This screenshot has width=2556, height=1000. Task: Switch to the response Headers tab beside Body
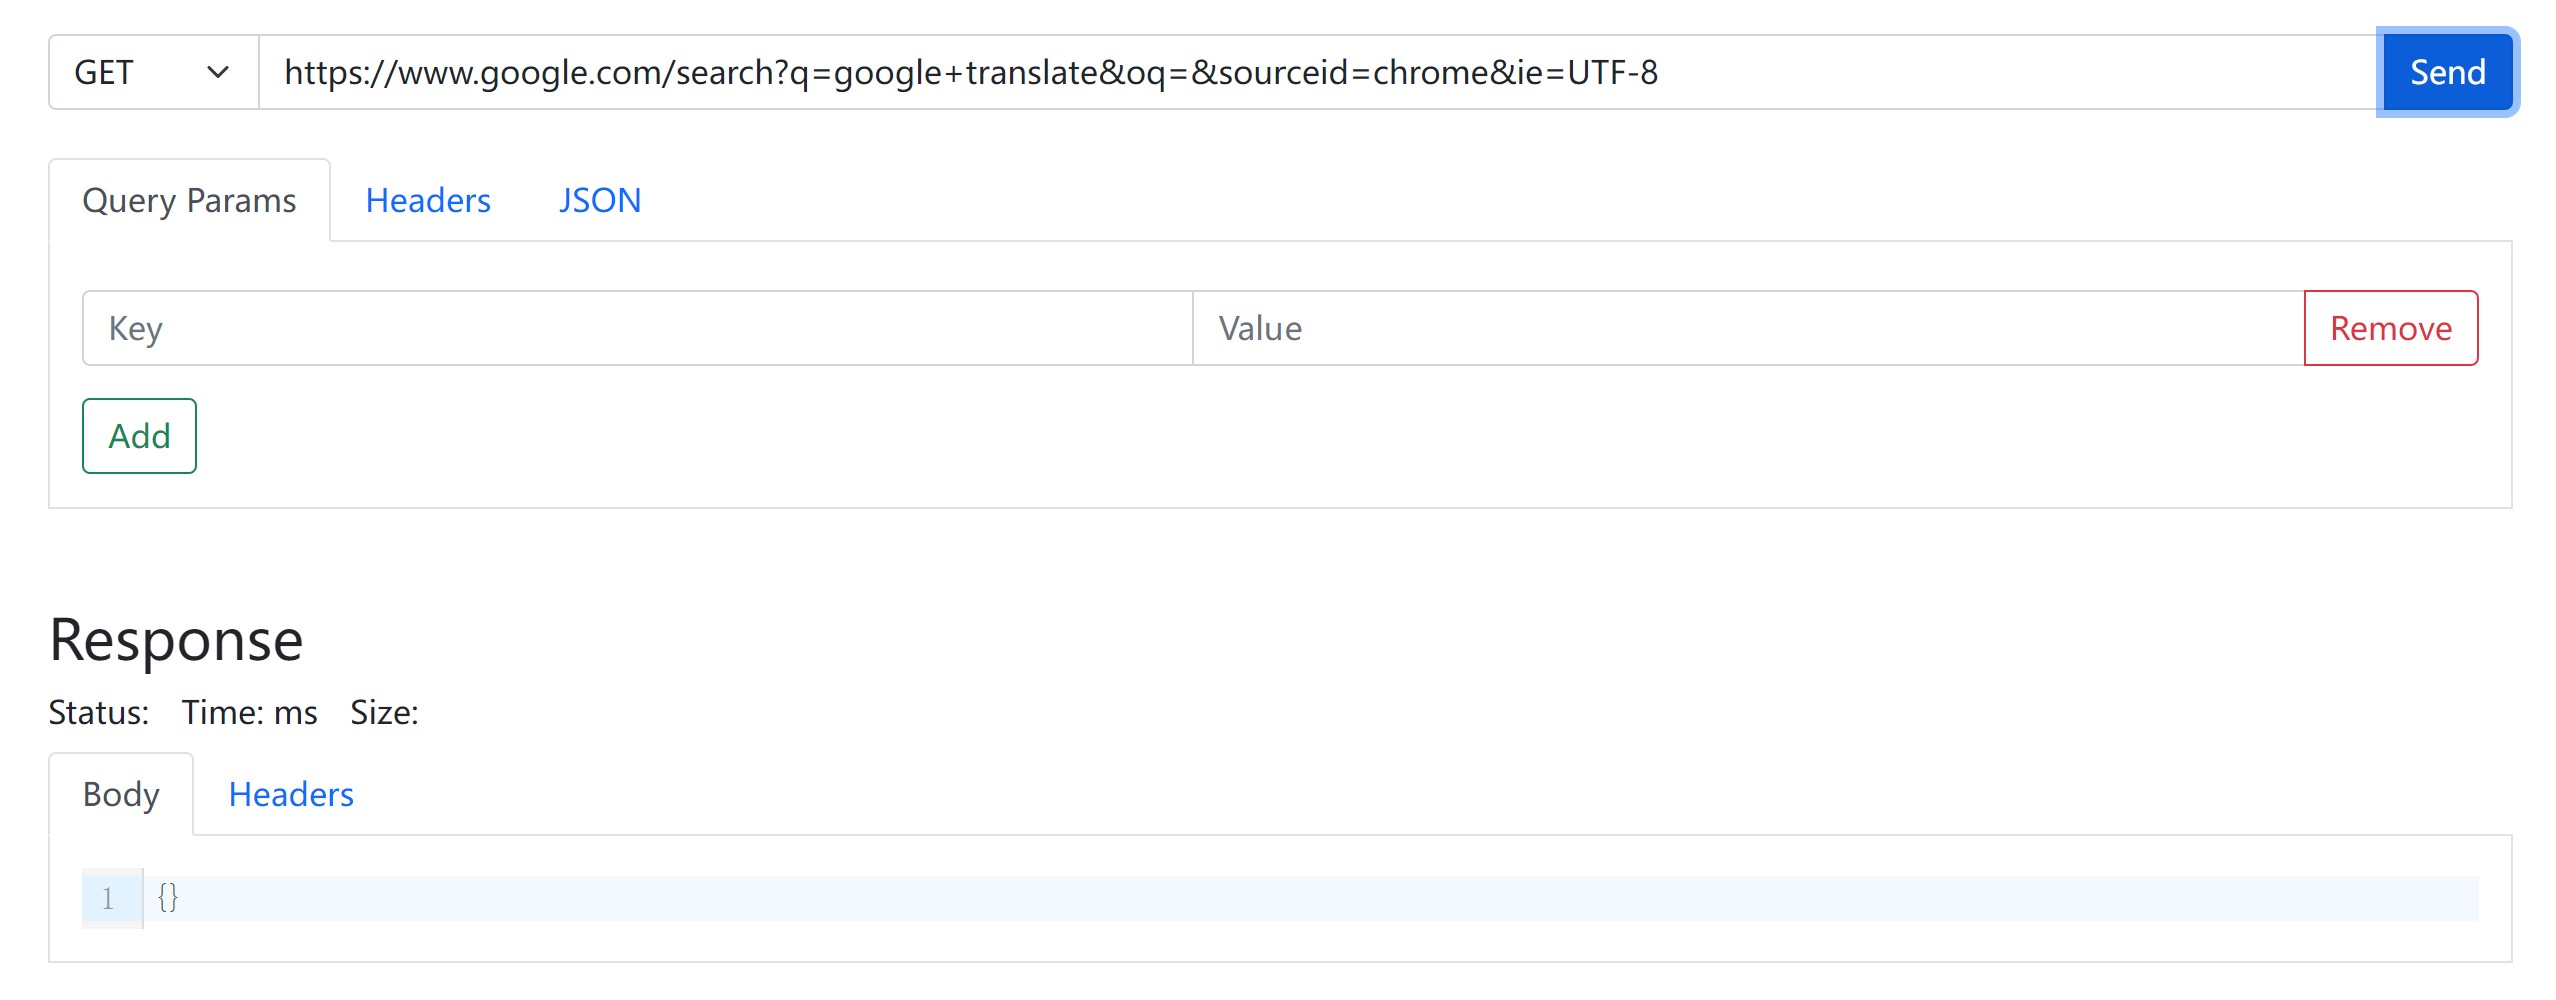(291, 794)
